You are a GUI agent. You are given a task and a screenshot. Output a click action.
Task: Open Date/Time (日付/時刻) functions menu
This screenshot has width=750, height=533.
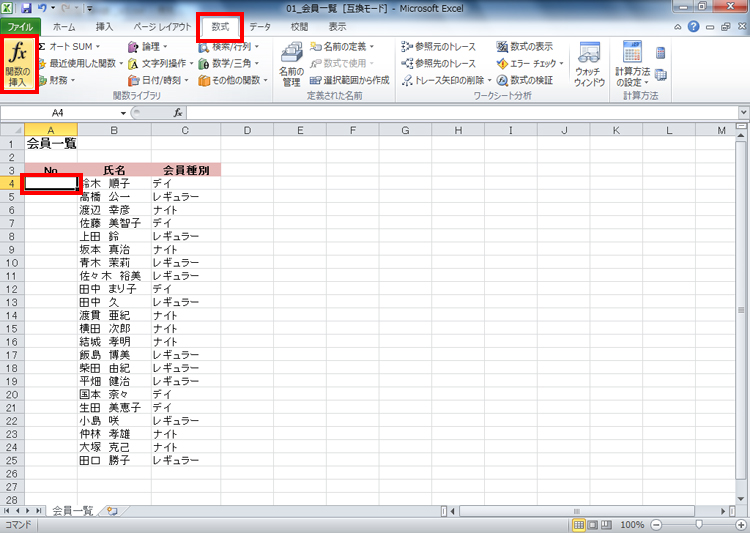click(158, 80)
